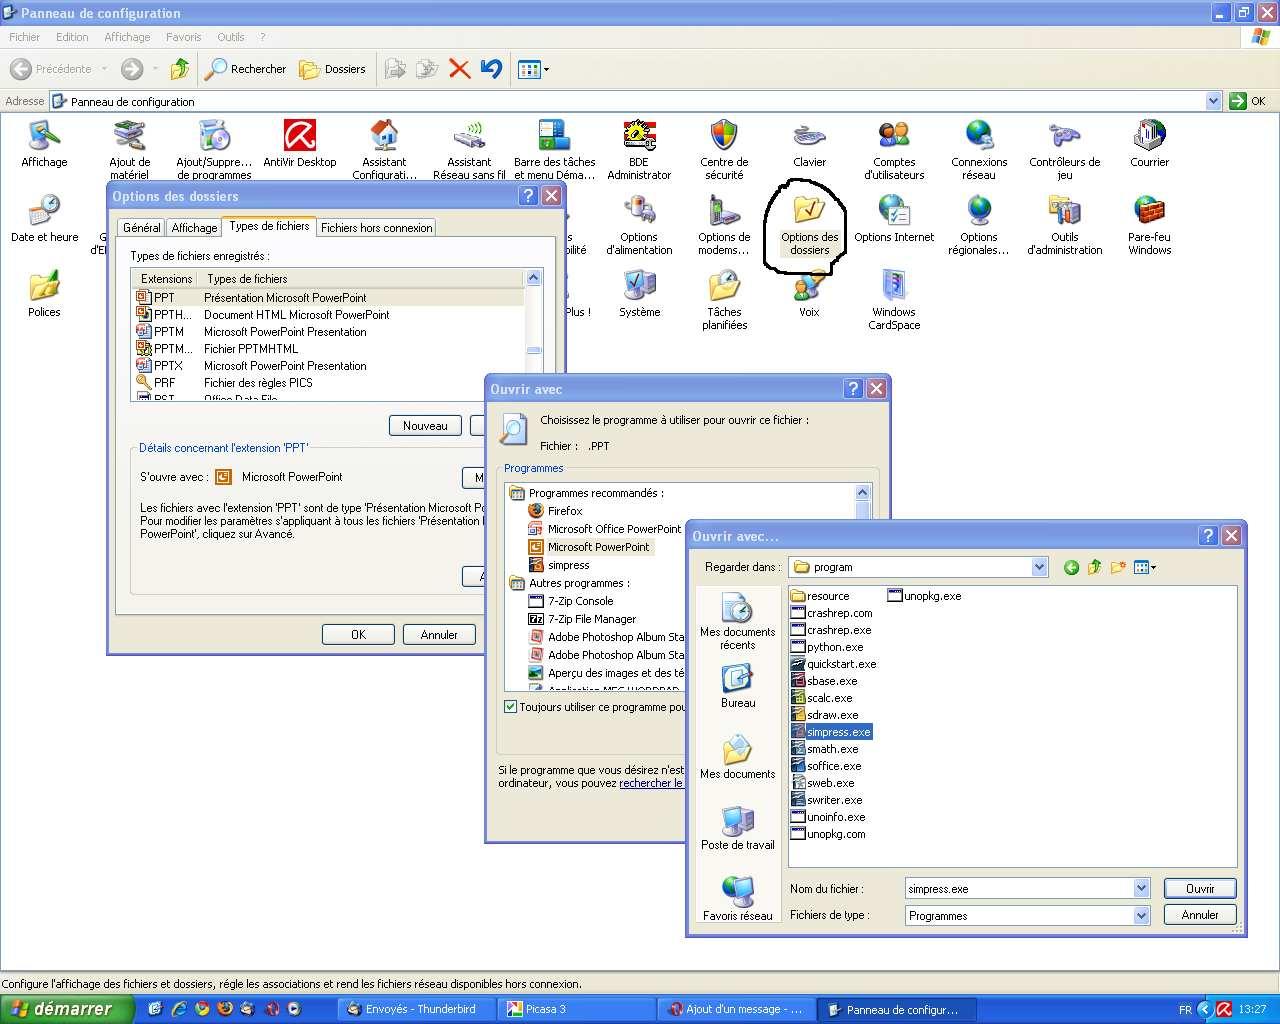
Task: Open the Adresse bar dropdown
Action: tap(1213, 101)
